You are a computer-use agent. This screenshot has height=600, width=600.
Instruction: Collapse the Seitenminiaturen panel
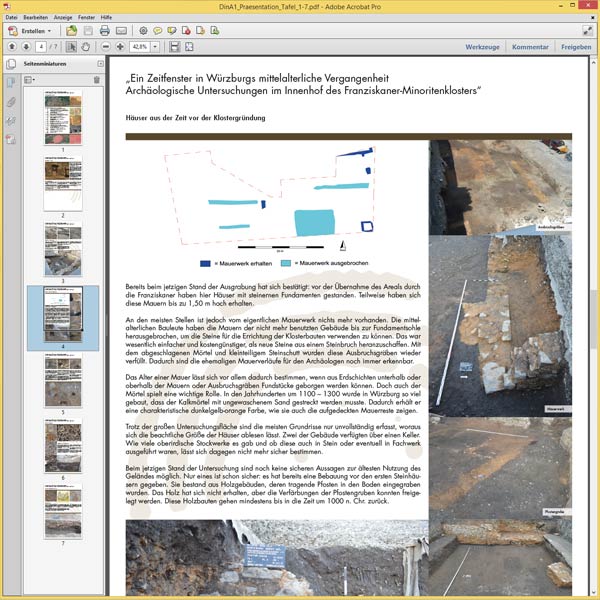[100, 64]
